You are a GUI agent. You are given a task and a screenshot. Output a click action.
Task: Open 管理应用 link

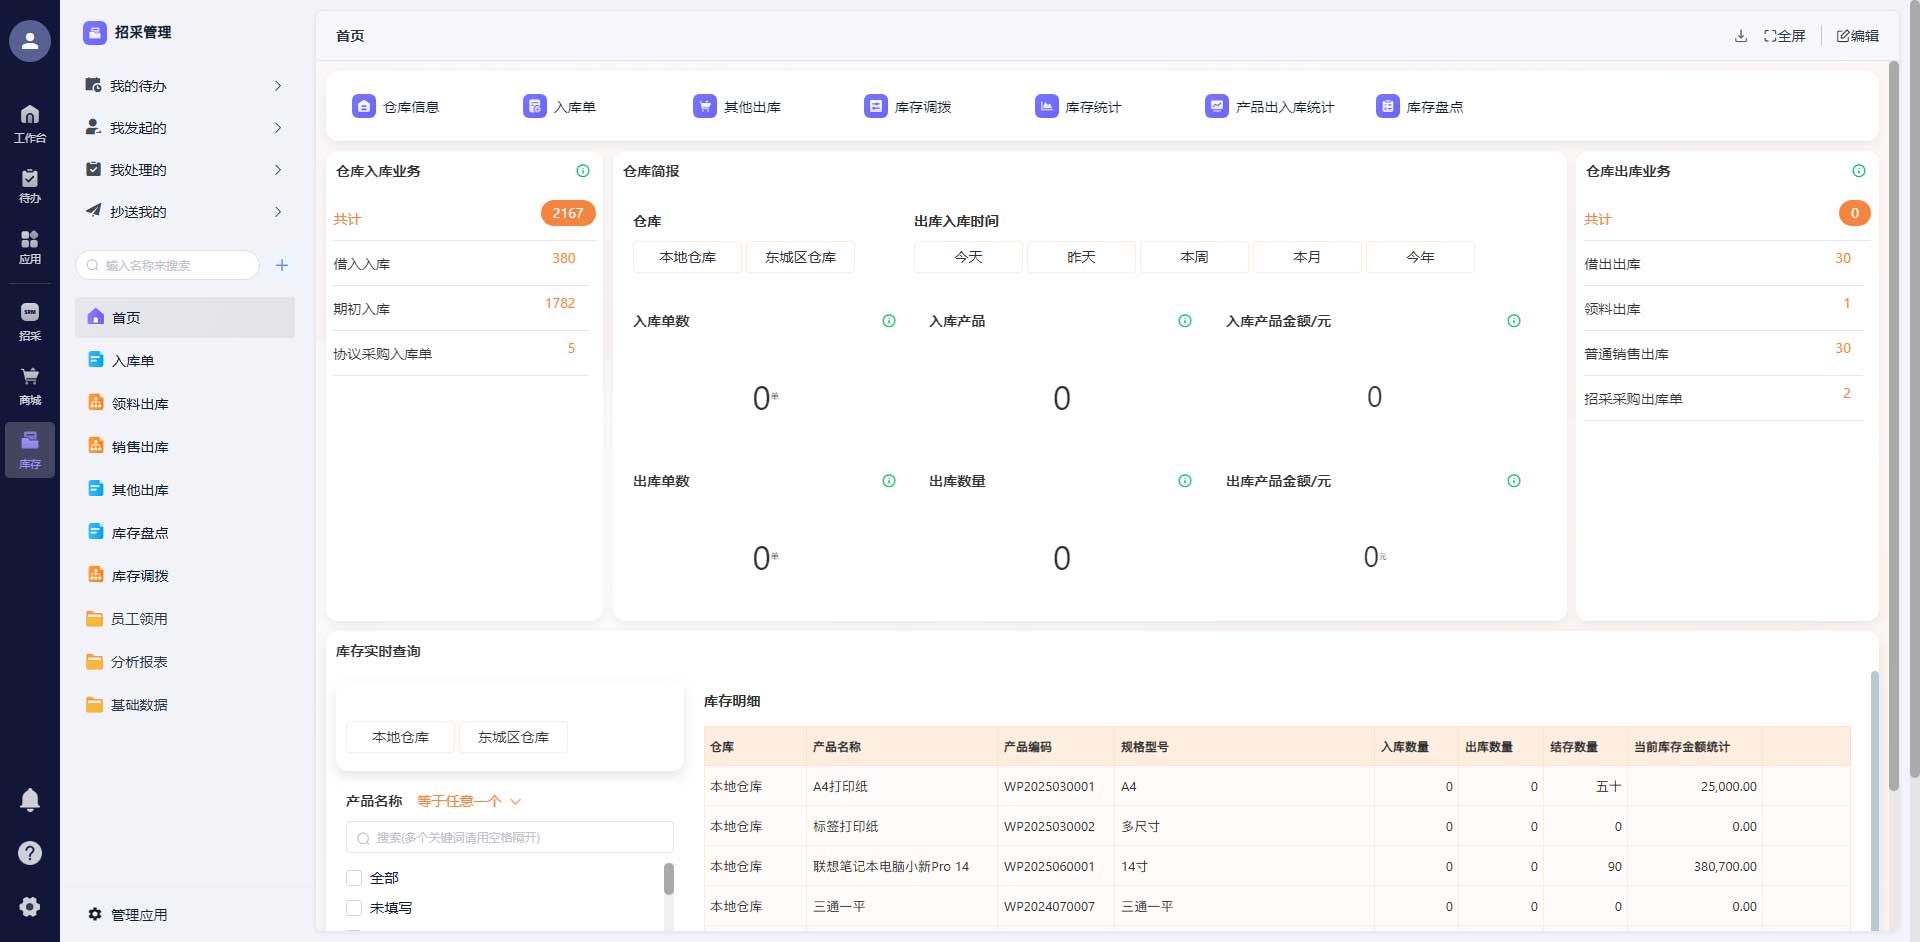pos(128,915)
